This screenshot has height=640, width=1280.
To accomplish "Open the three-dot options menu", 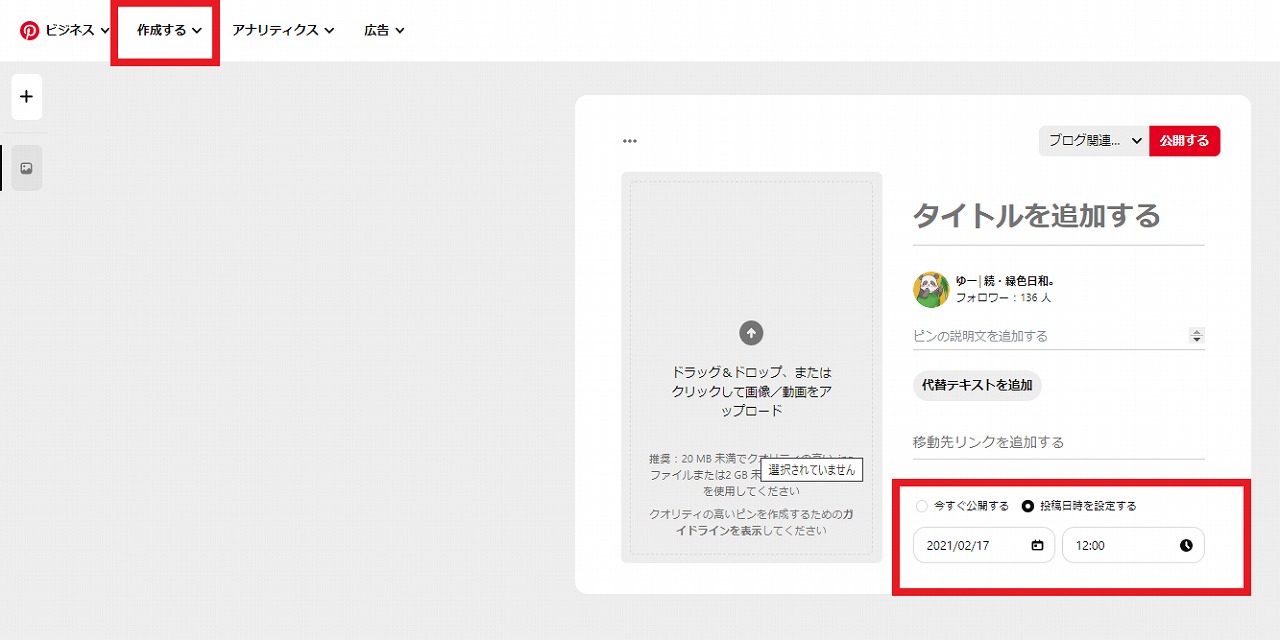I will click(x=630, y=141).
